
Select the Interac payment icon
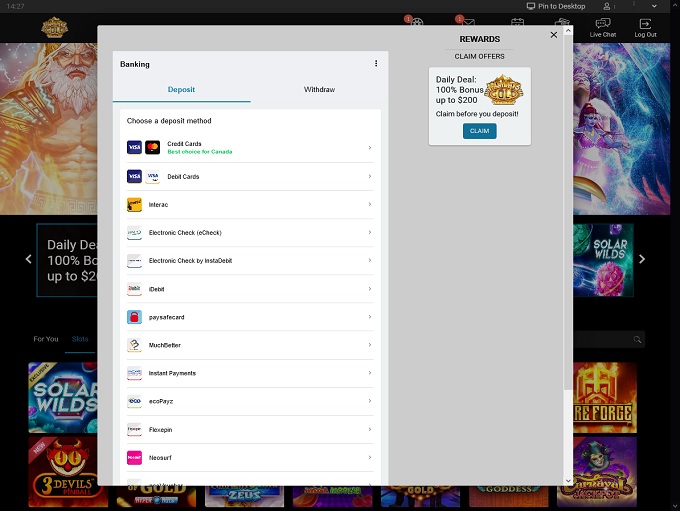tap(134, 205)
